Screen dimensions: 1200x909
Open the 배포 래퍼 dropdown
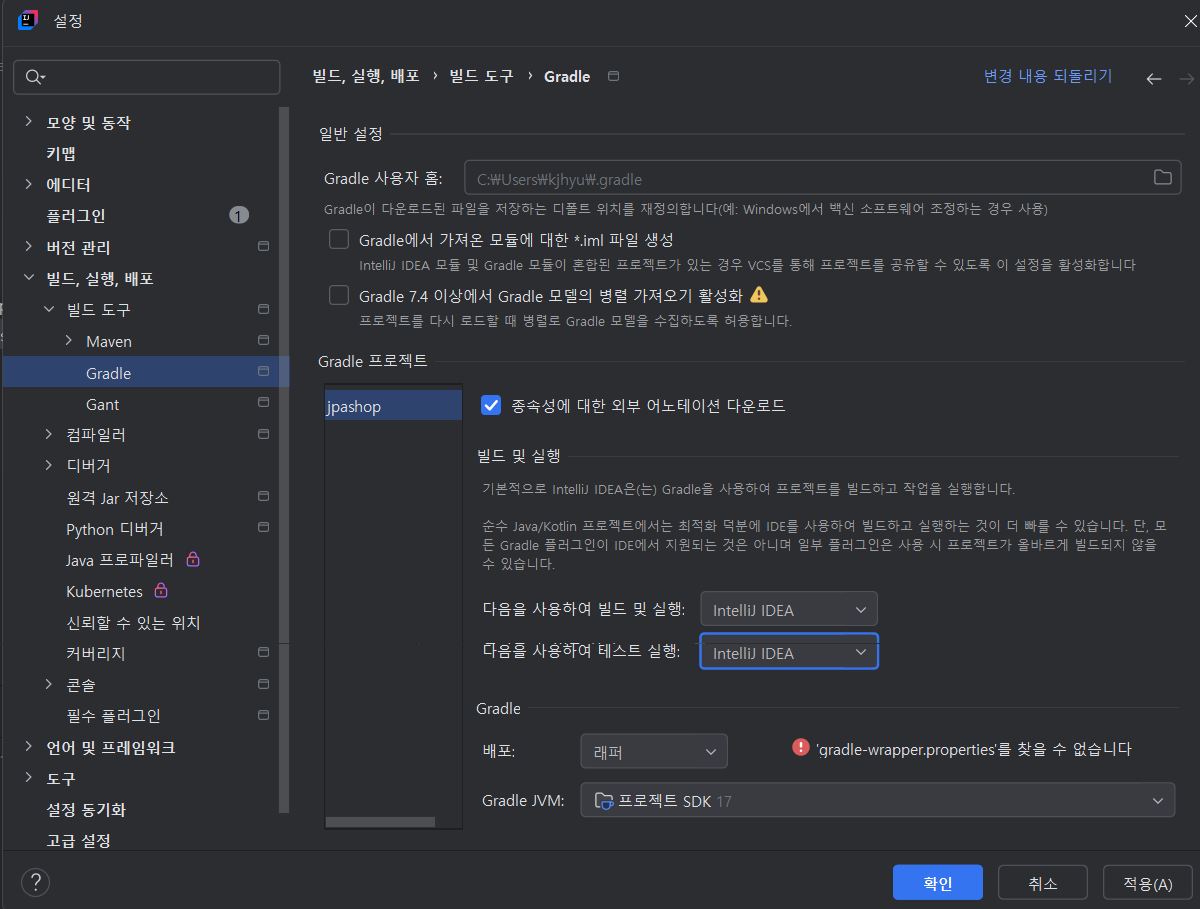654,751
